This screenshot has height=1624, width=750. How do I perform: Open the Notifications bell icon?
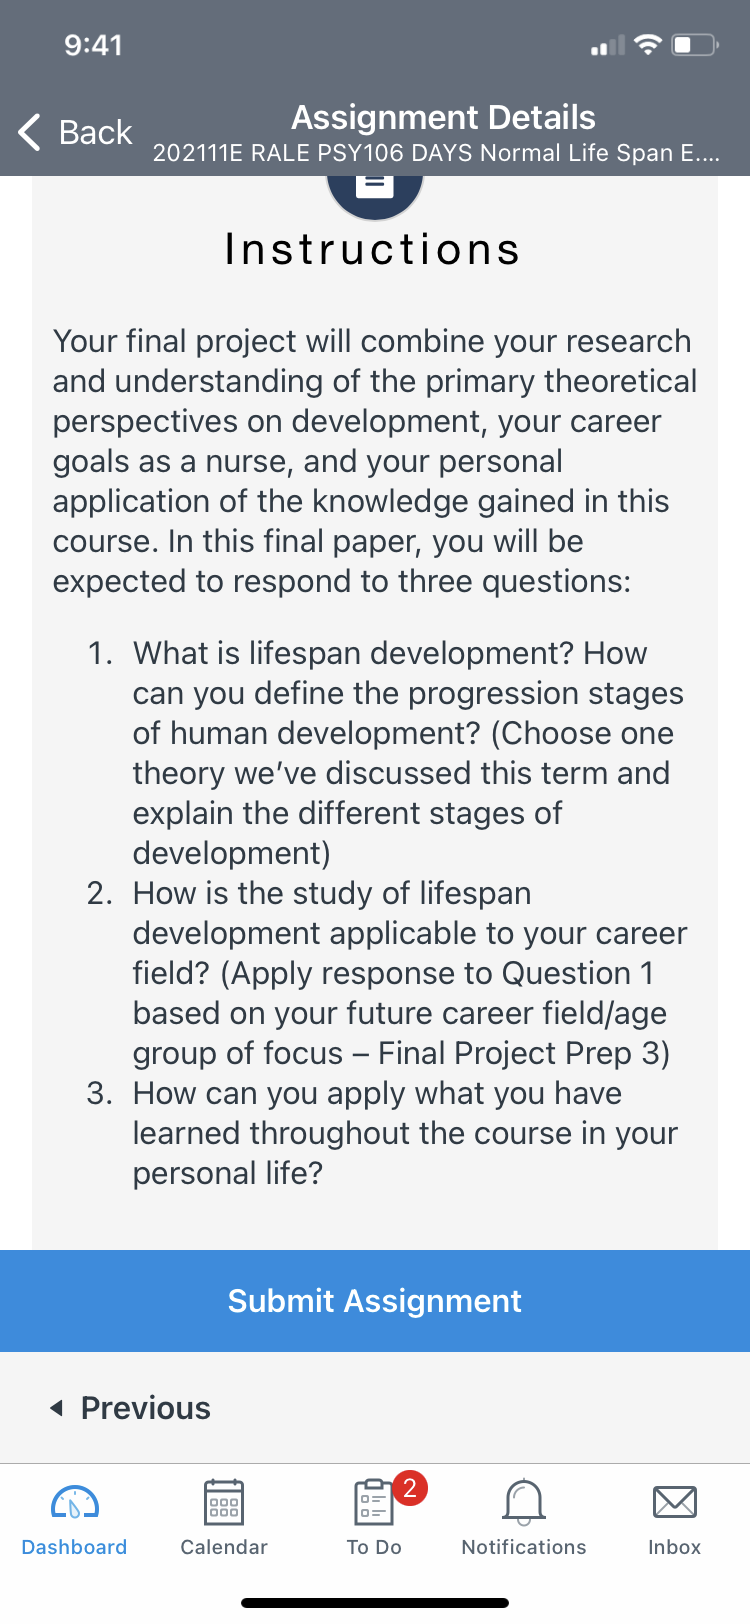[524, 1502]
